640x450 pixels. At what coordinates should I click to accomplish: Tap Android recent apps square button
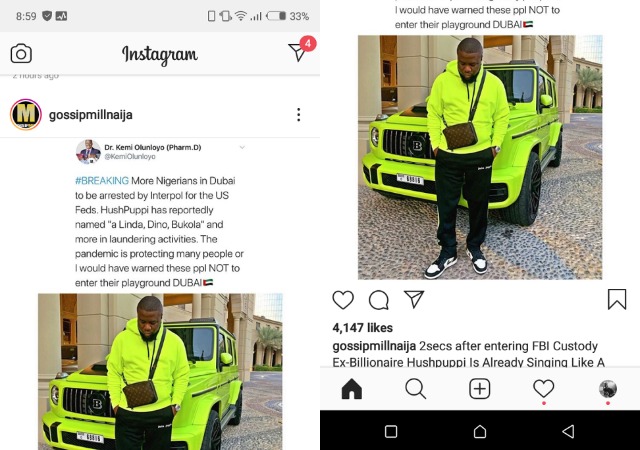(391, 432)
